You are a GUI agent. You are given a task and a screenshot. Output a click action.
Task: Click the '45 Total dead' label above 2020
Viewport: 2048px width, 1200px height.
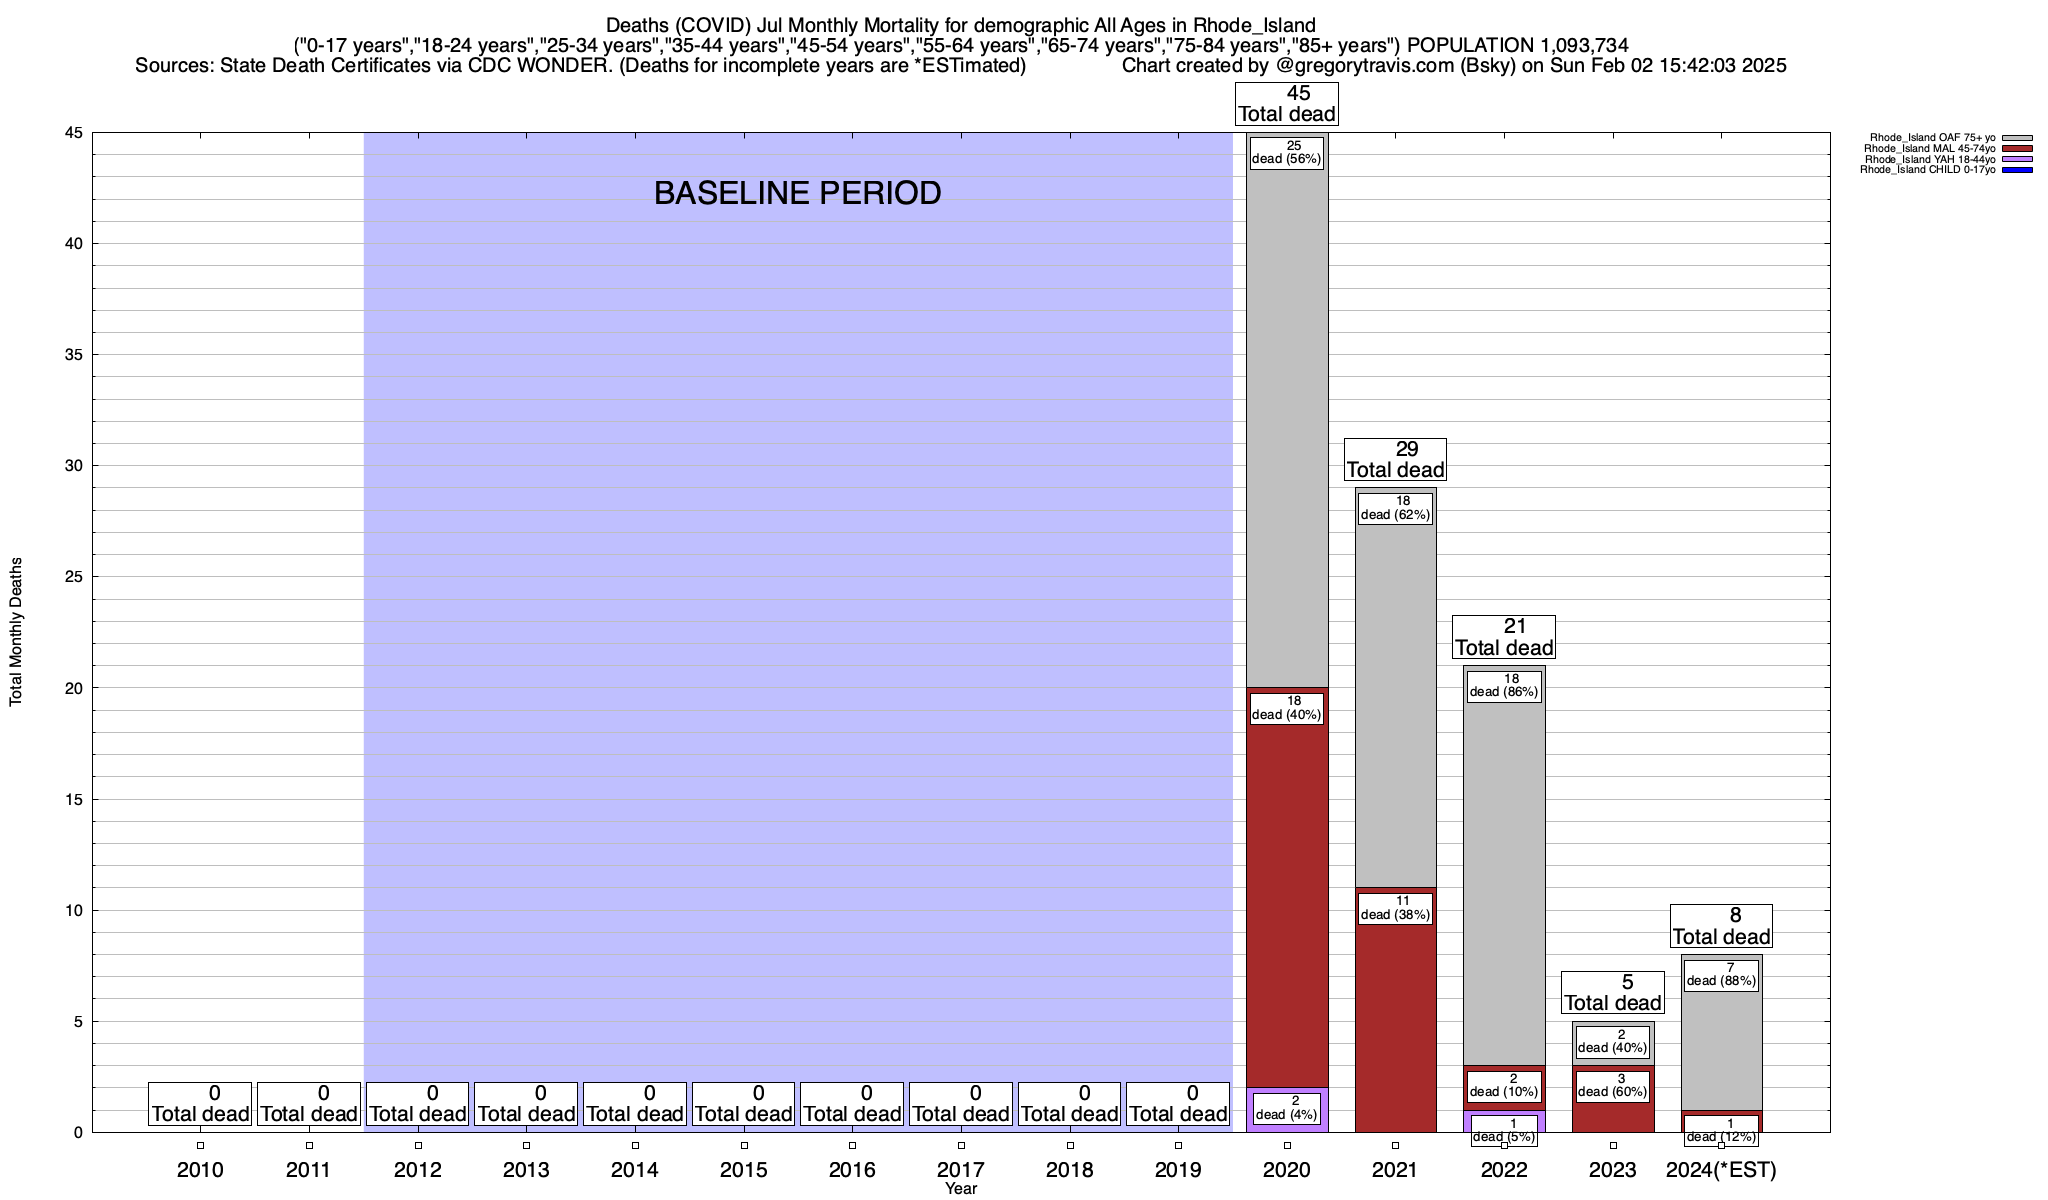(x=1286, y=104)
